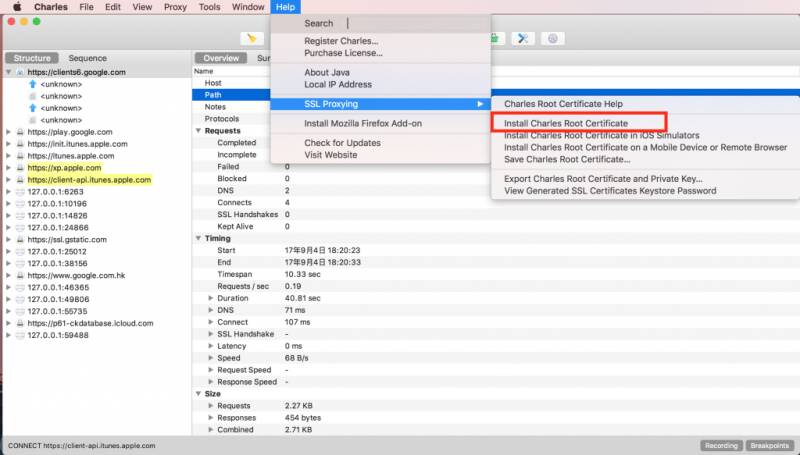The height and width of the screenshot is (455, 800).
Task: Collapse the Timing section in Overview
Action: [x=198, y=238]
